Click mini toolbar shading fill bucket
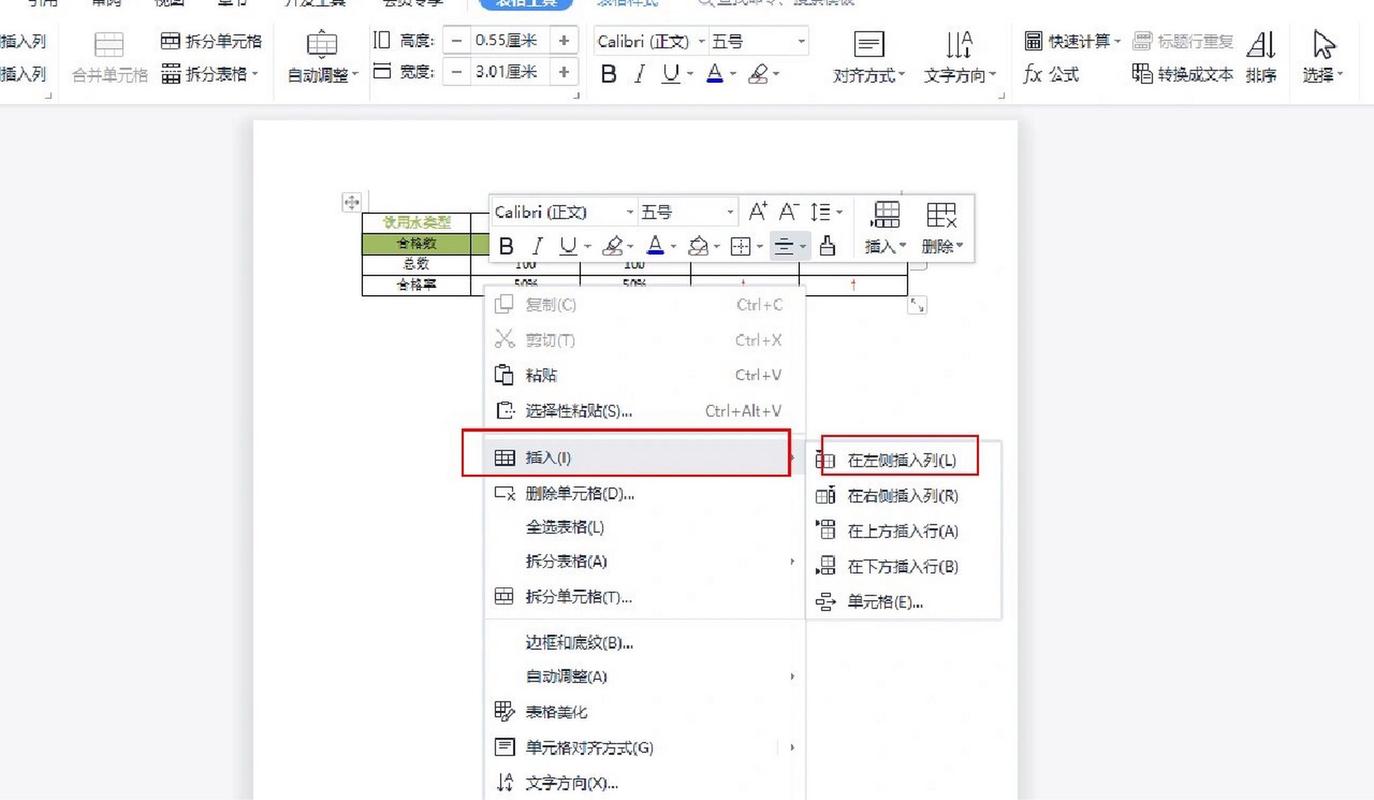The image size is (1374, 800). [698, 246]
